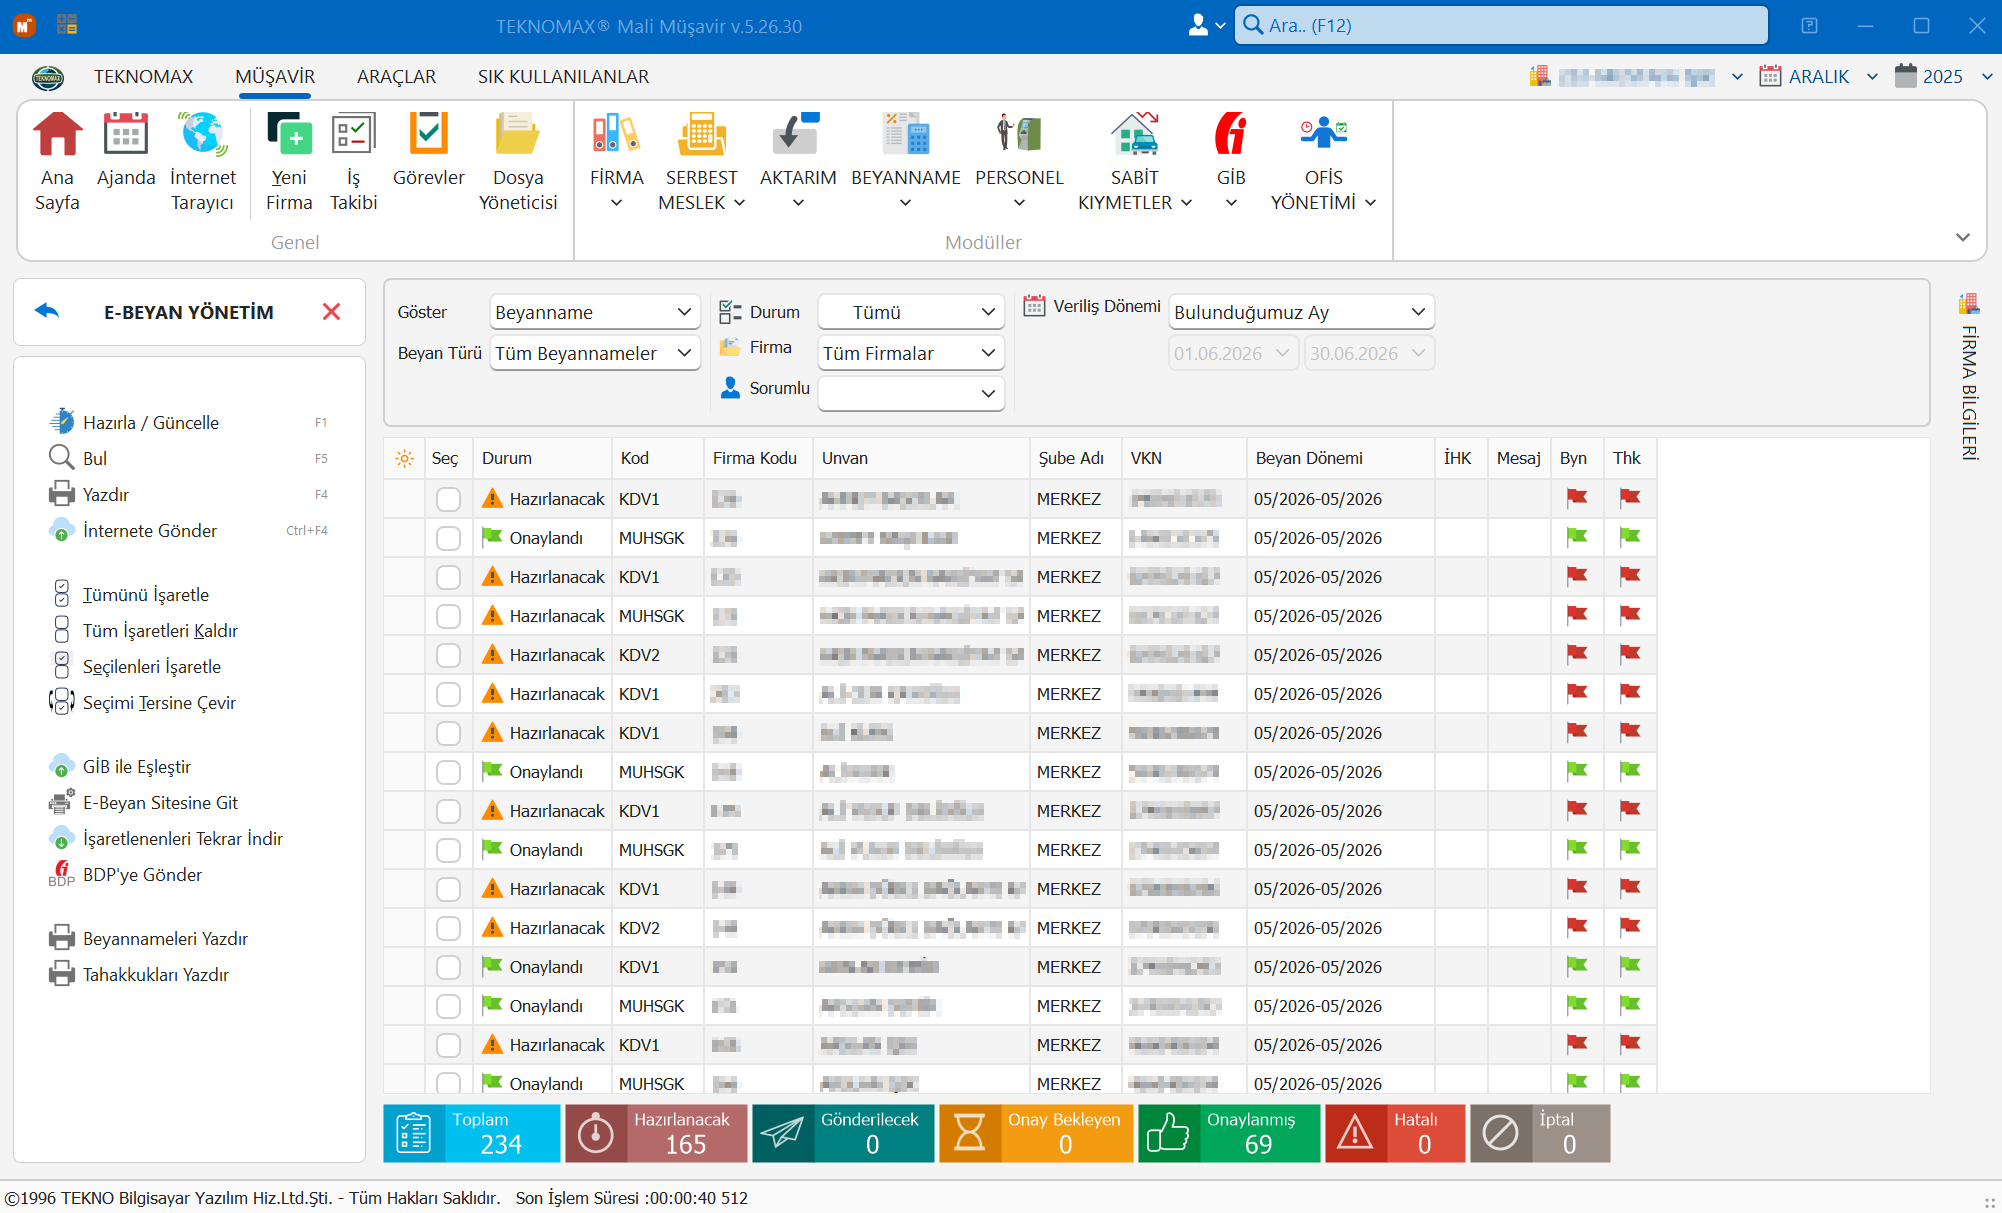This screenshot has height=1213, width=2002.
Task: Open the user account menu
Action: 1206,25
